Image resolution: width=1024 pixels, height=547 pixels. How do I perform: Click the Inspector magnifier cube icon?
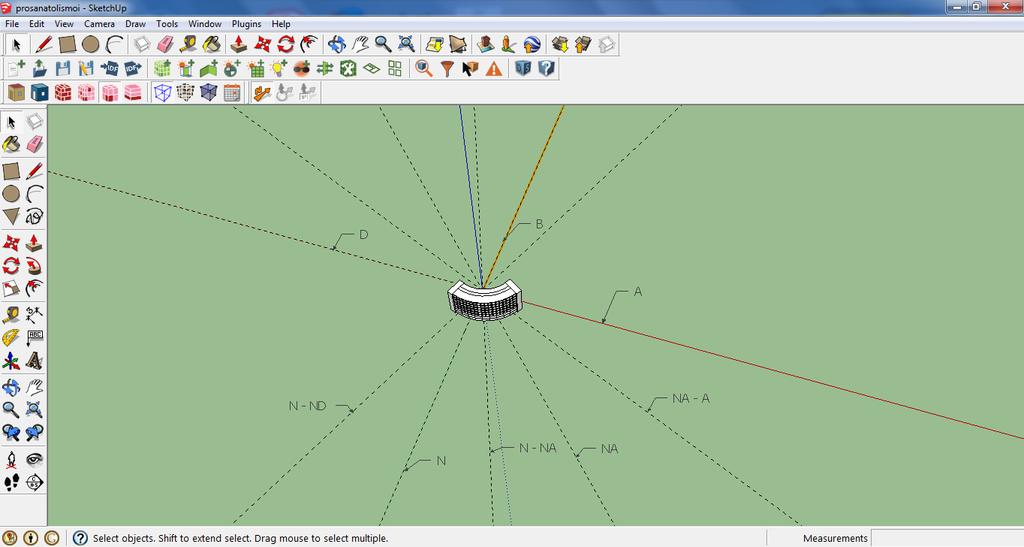pyautogui.click(x=424, y=68)
